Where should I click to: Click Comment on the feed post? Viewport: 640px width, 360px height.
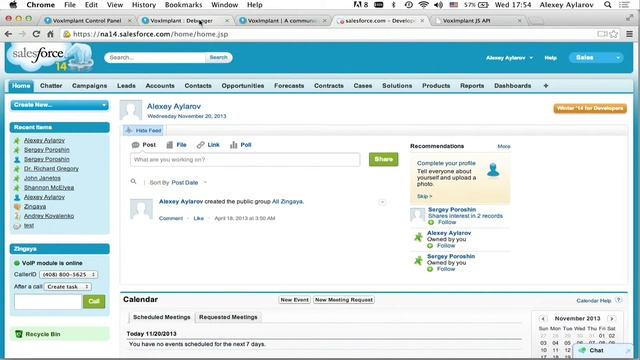171,218
